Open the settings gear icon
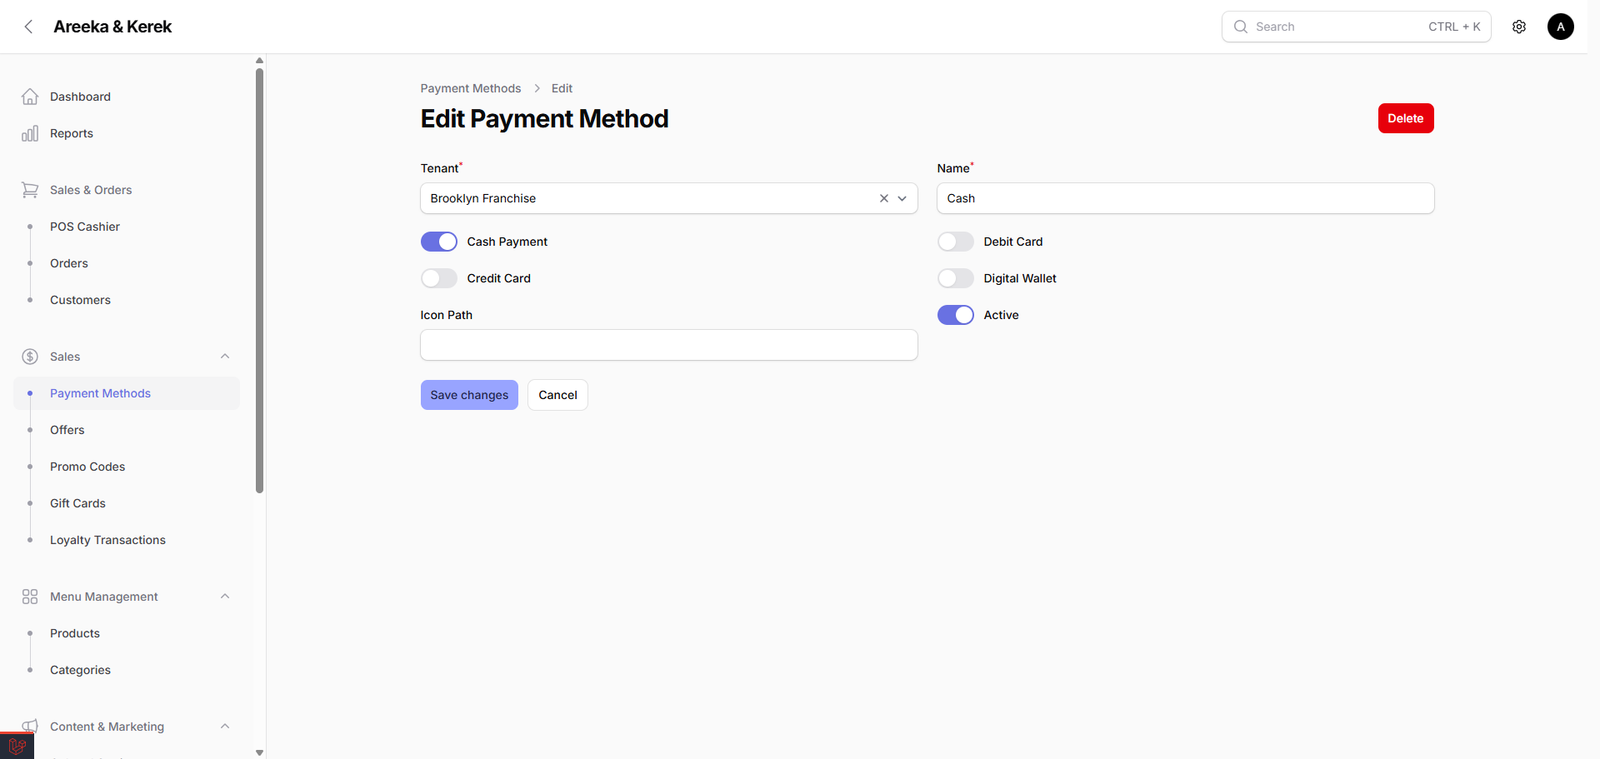The height and width of the screenshot is (759, 1600). (x=1519, y=27)
